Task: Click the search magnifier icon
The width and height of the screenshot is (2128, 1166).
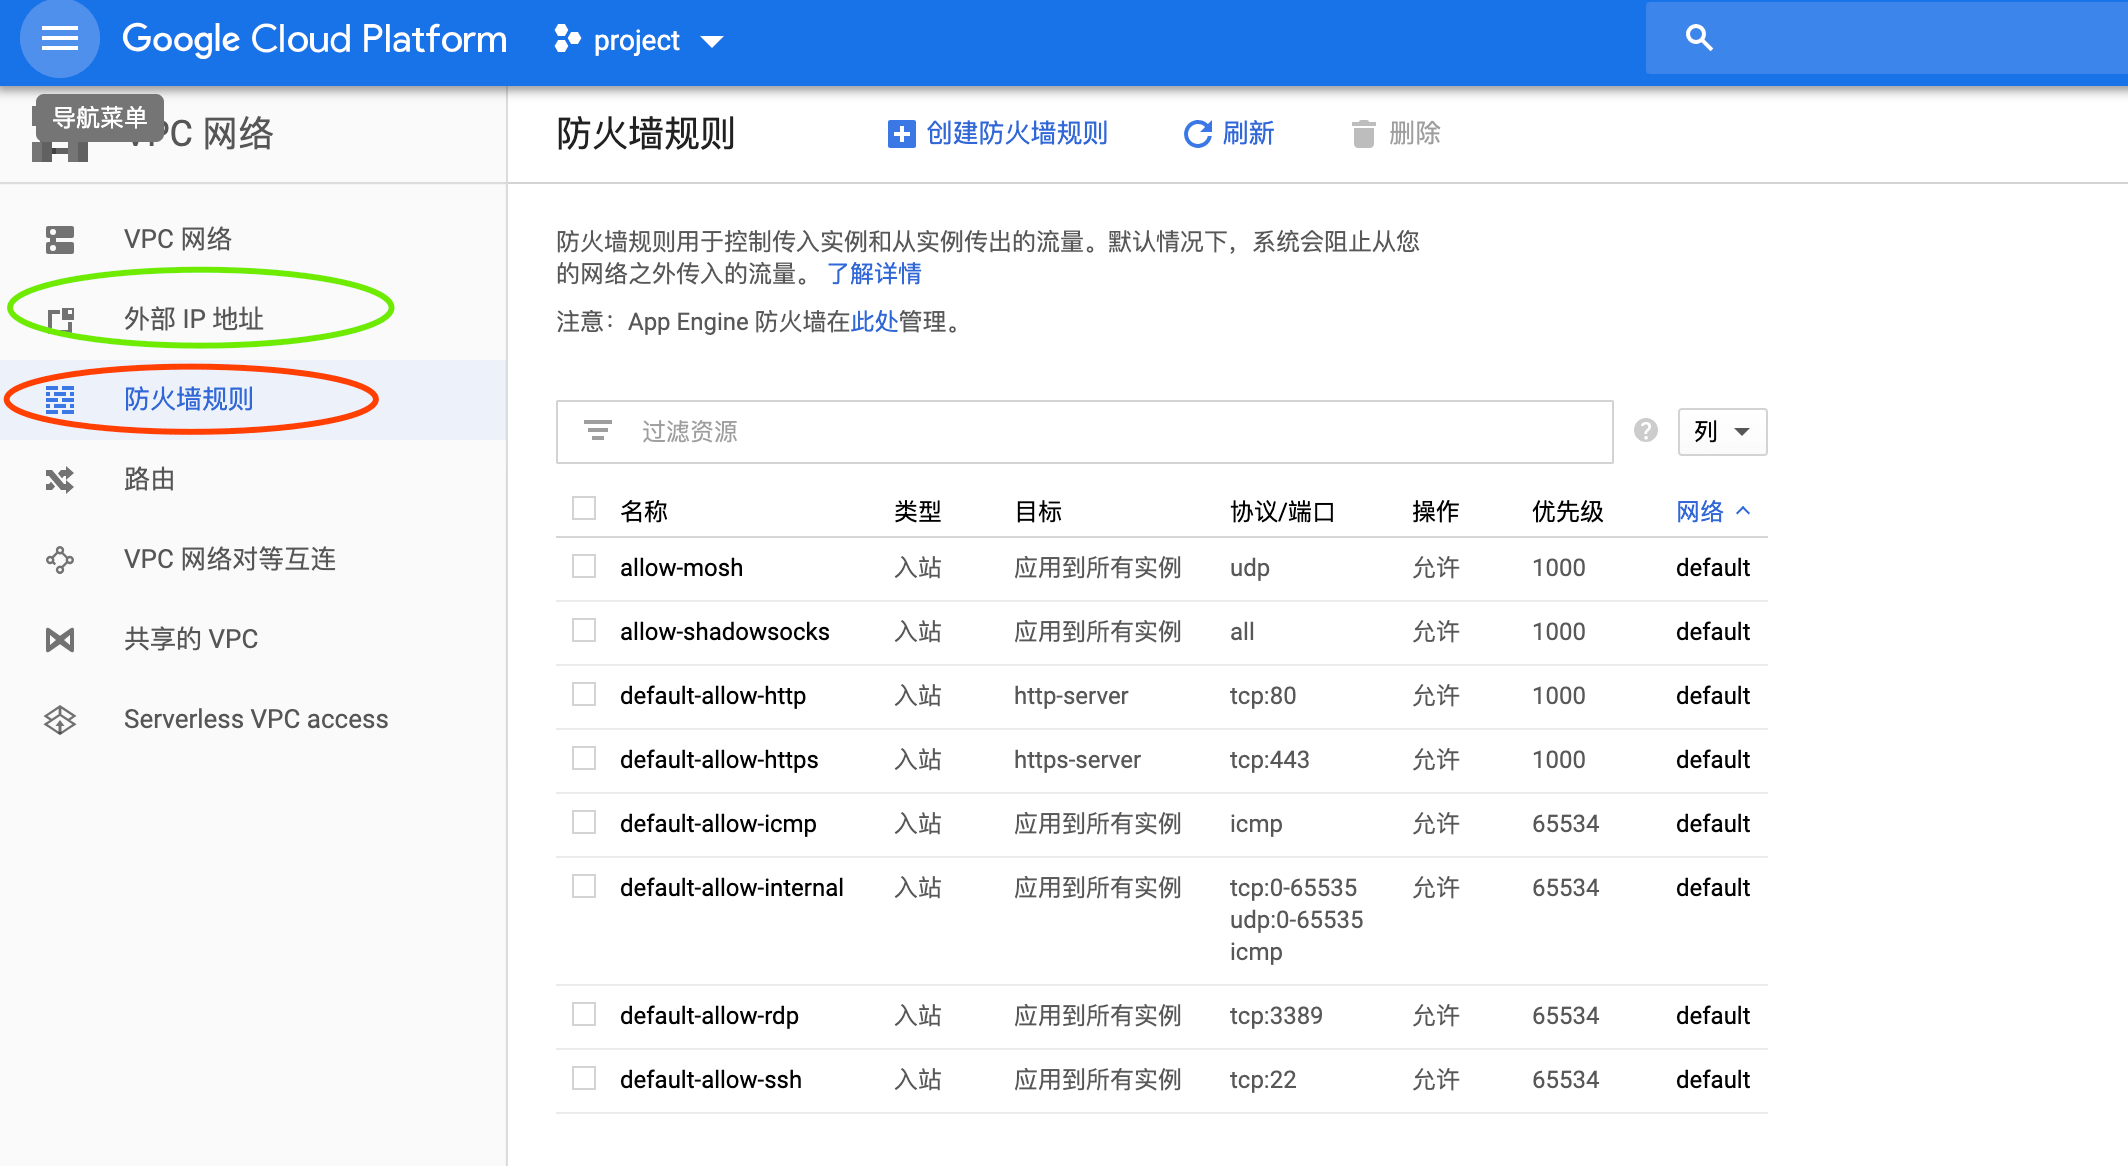Action: (x=1699, y=38)
